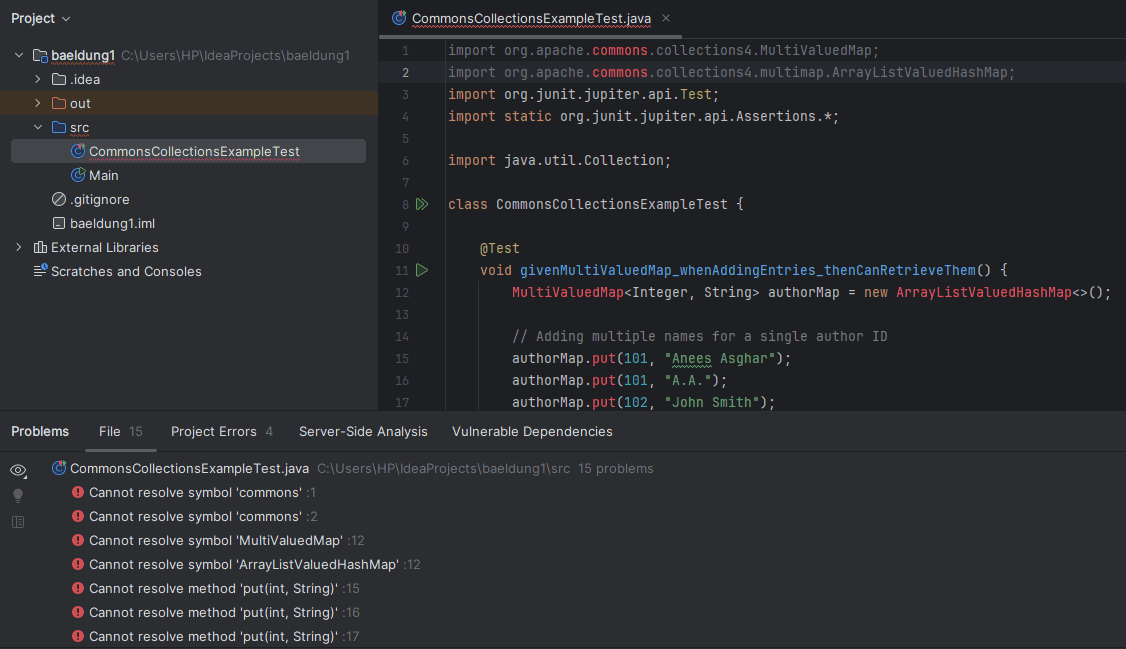This screenshot has width=1126, height=649.
Task: Click the red ArrayListValuedHashMap constructor in line 12
Action: point(984,293)
